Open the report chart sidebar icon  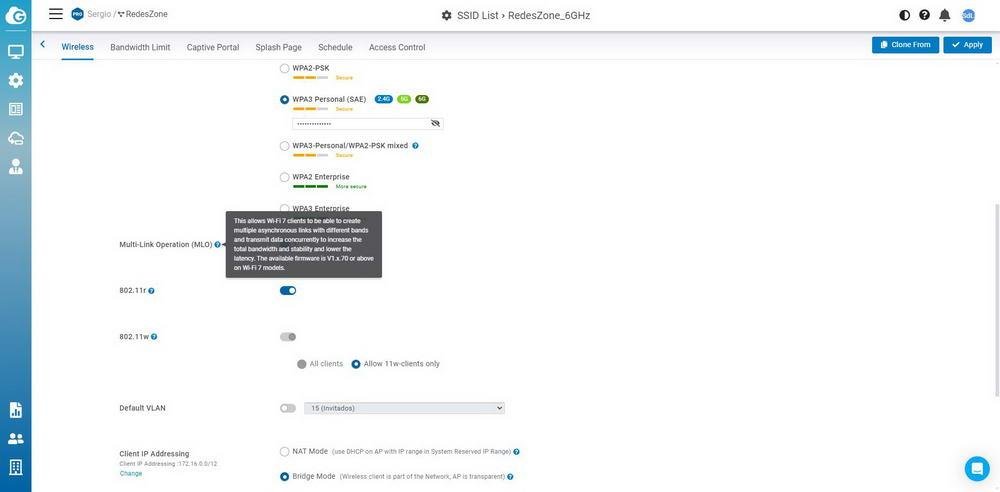(15, 410)
